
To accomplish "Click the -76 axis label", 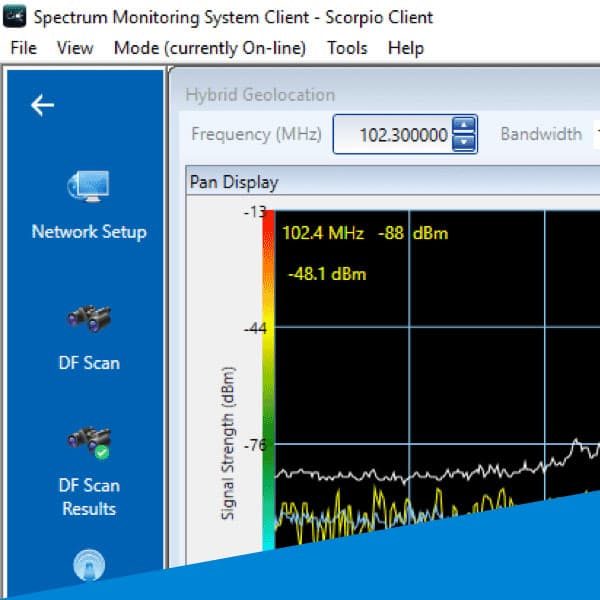I will pos(256,446).
